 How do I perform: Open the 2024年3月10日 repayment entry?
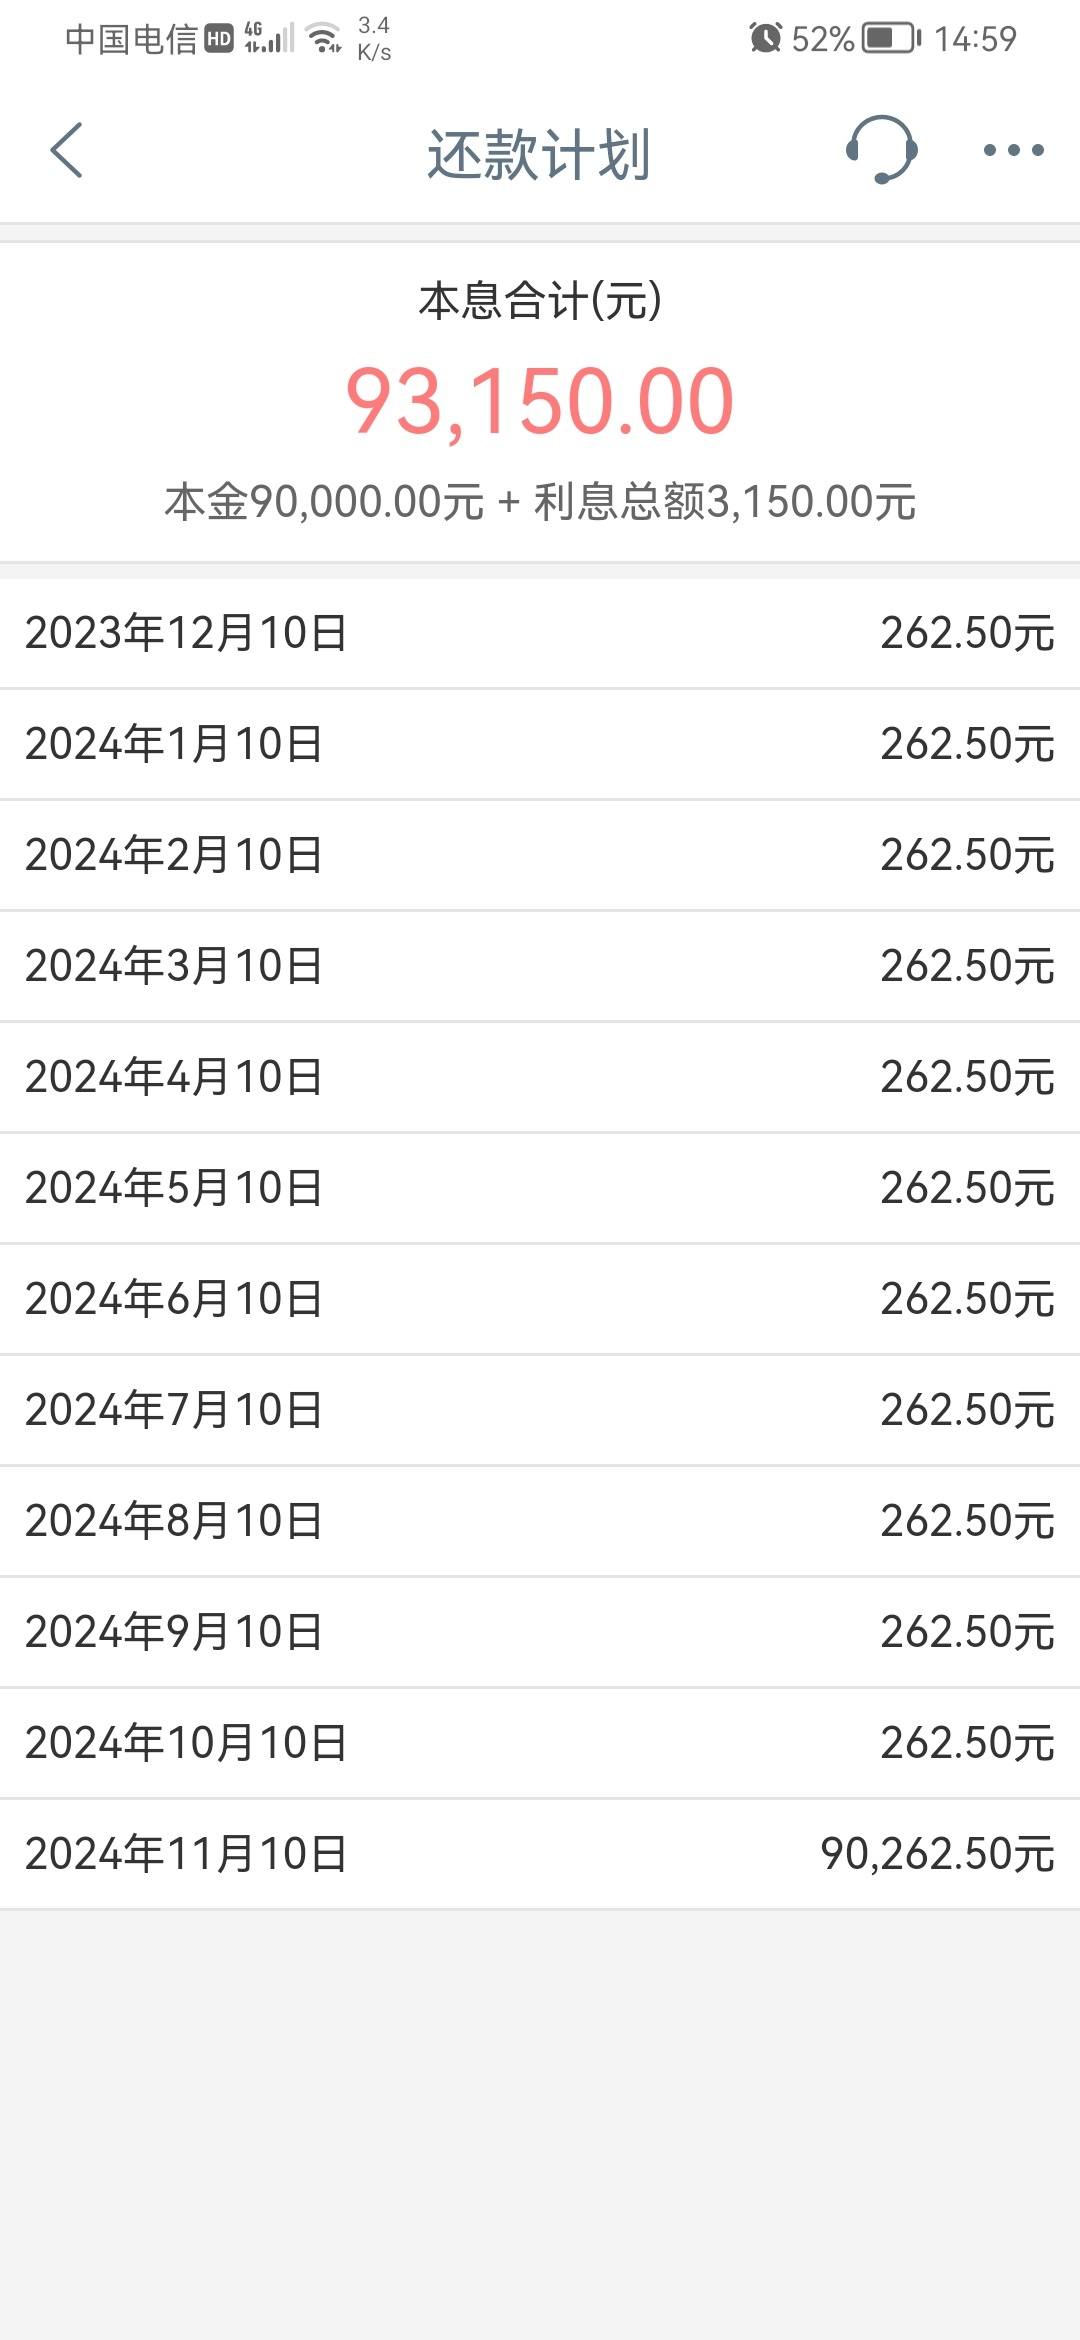pyautogui.click(x=540, y=966)
